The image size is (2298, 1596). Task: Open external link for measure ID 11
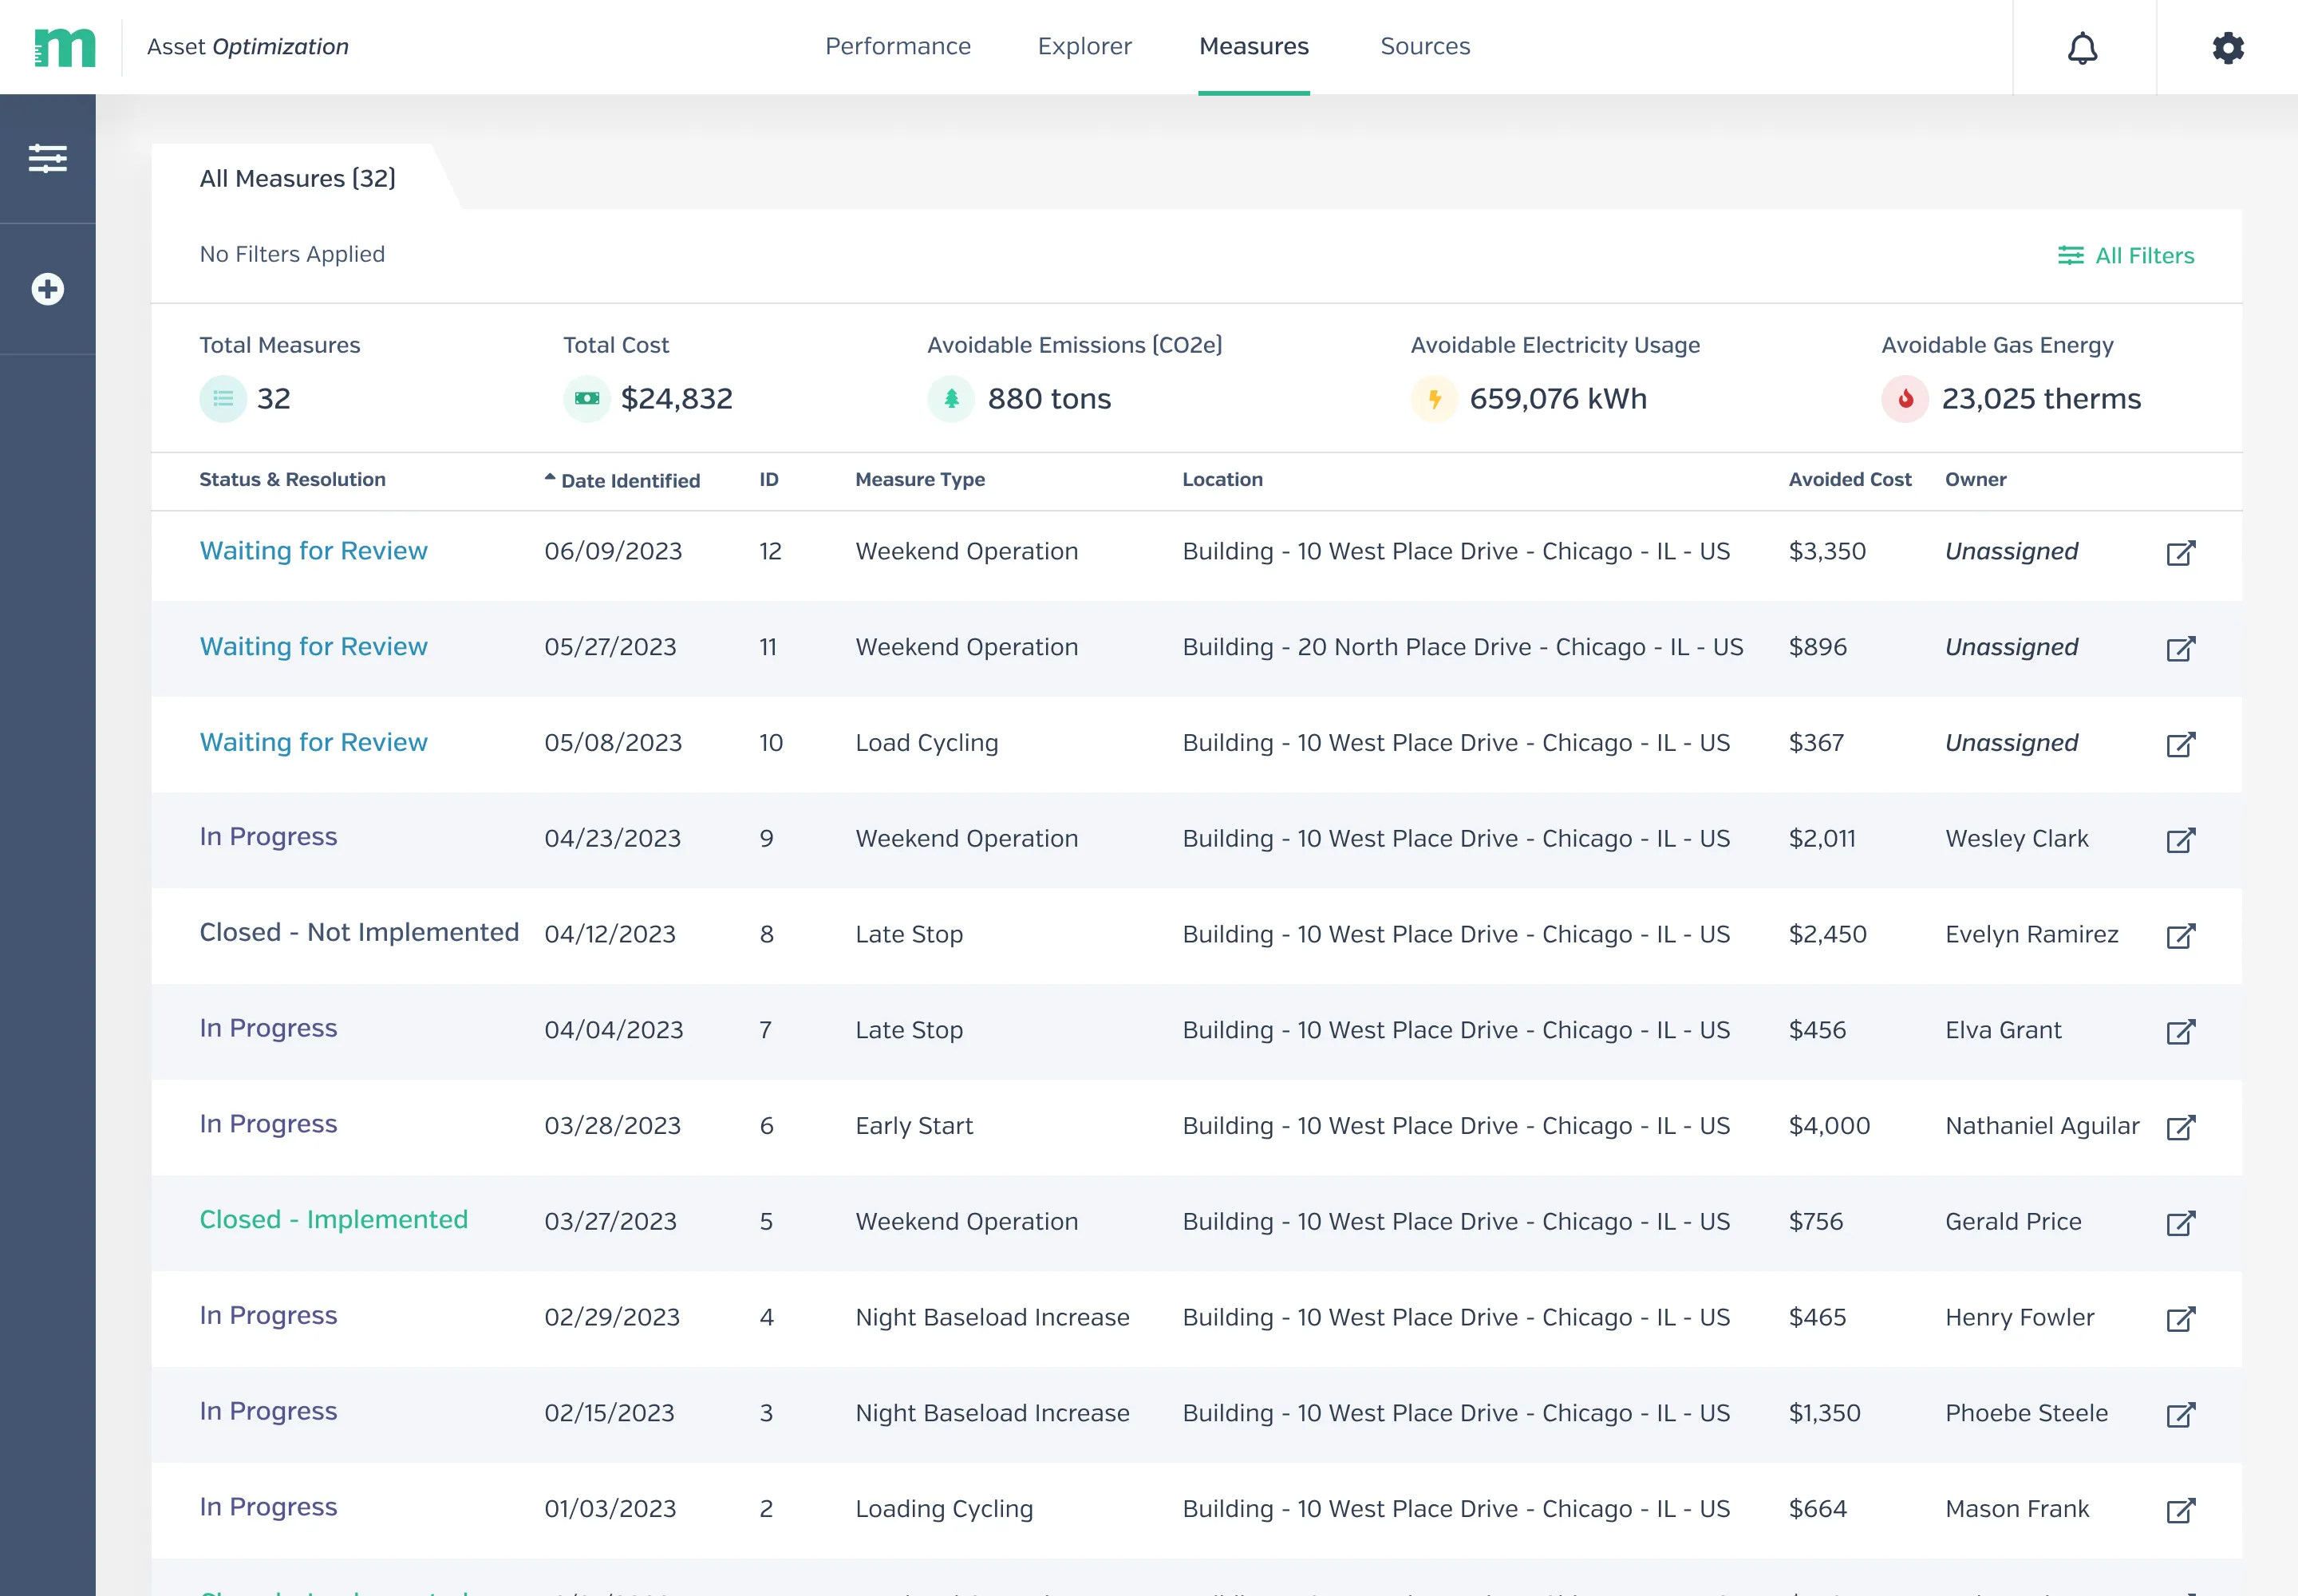point(2180,648)
